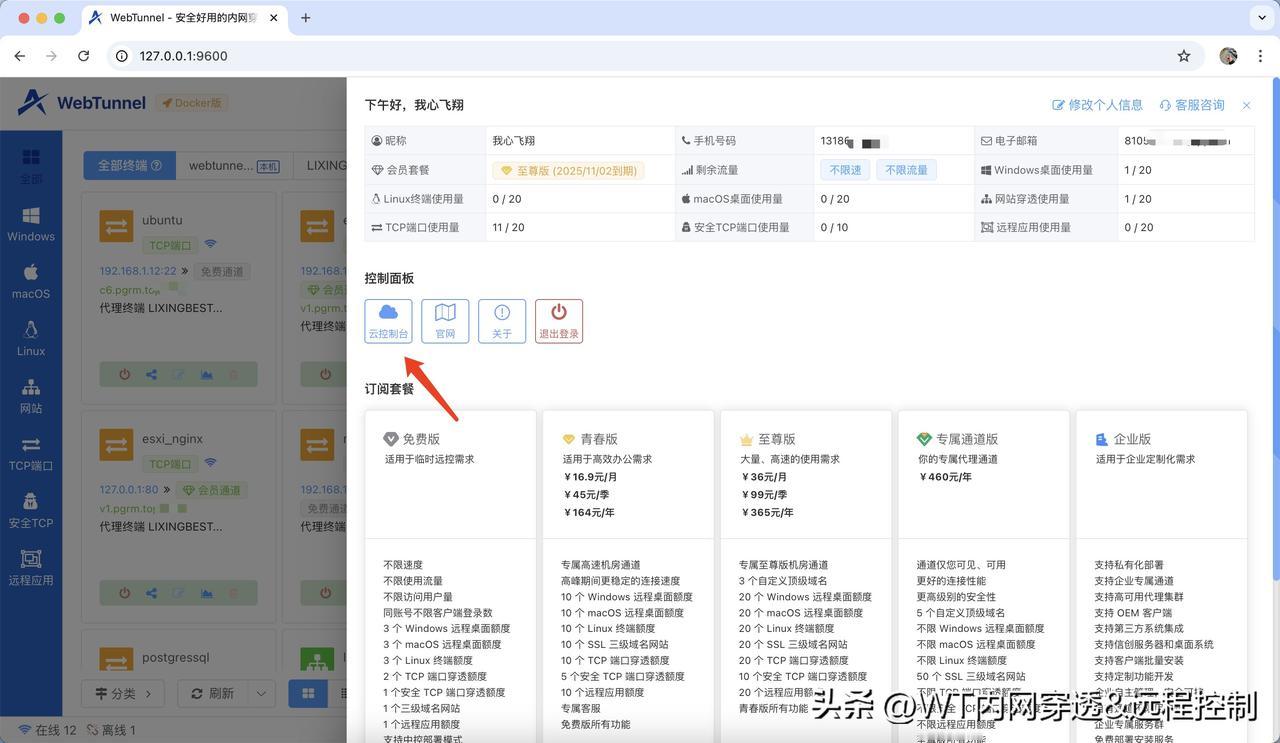The width and height of the screenshot is (1280, 743).
Task: Click the 不限速 tag
Action: (x=845, y=170)
